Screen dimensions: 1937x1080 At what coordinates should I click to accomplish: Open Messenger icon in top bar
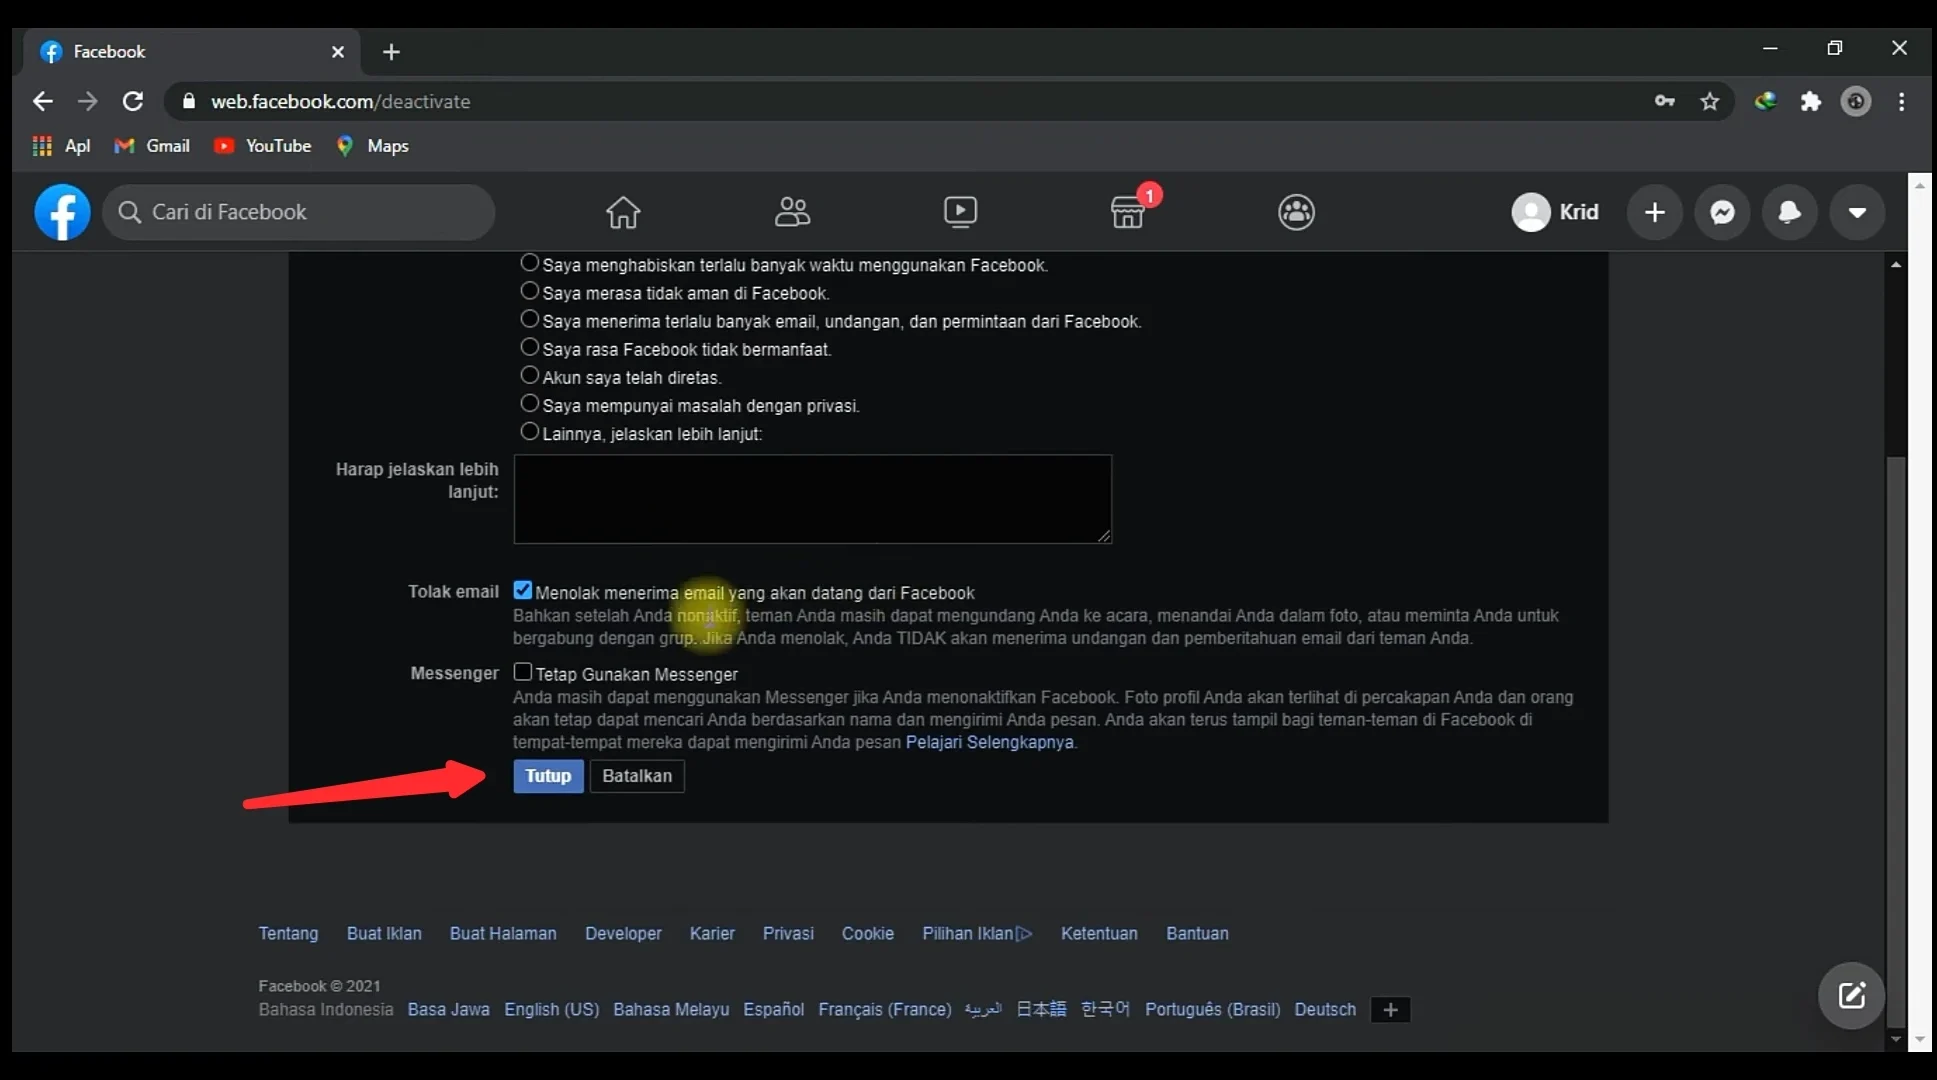coord(1722,212)
